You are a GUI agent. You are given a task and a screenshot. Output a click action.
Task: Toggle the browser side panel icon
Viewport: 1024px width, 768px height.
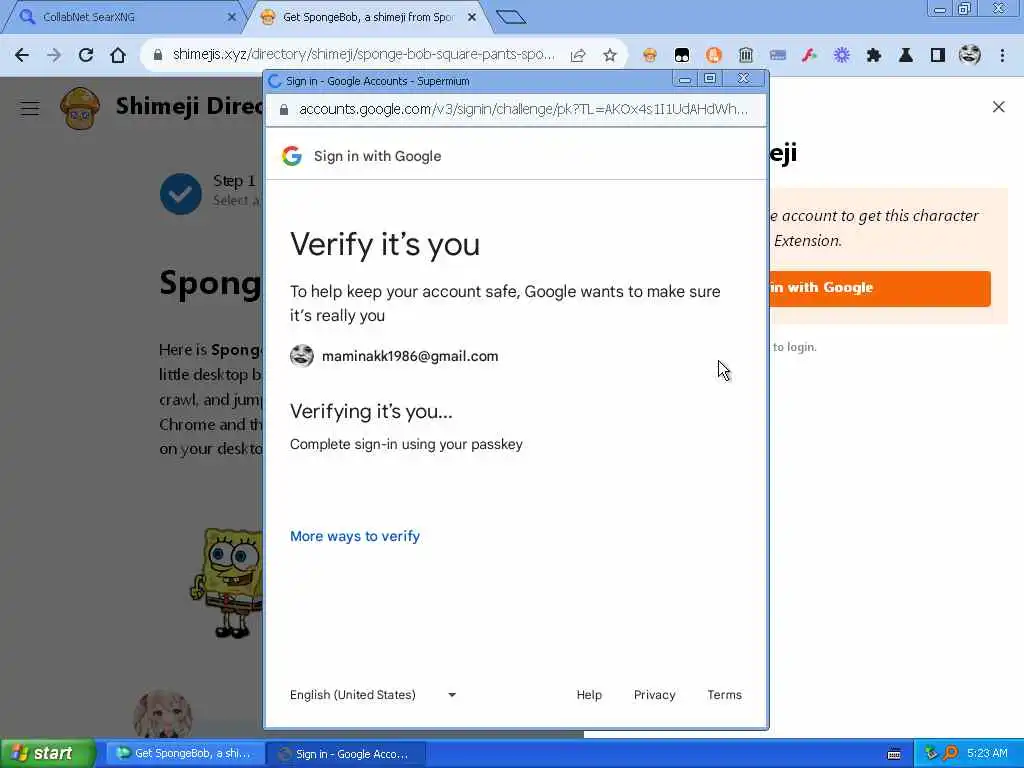[x=938, y=56]
